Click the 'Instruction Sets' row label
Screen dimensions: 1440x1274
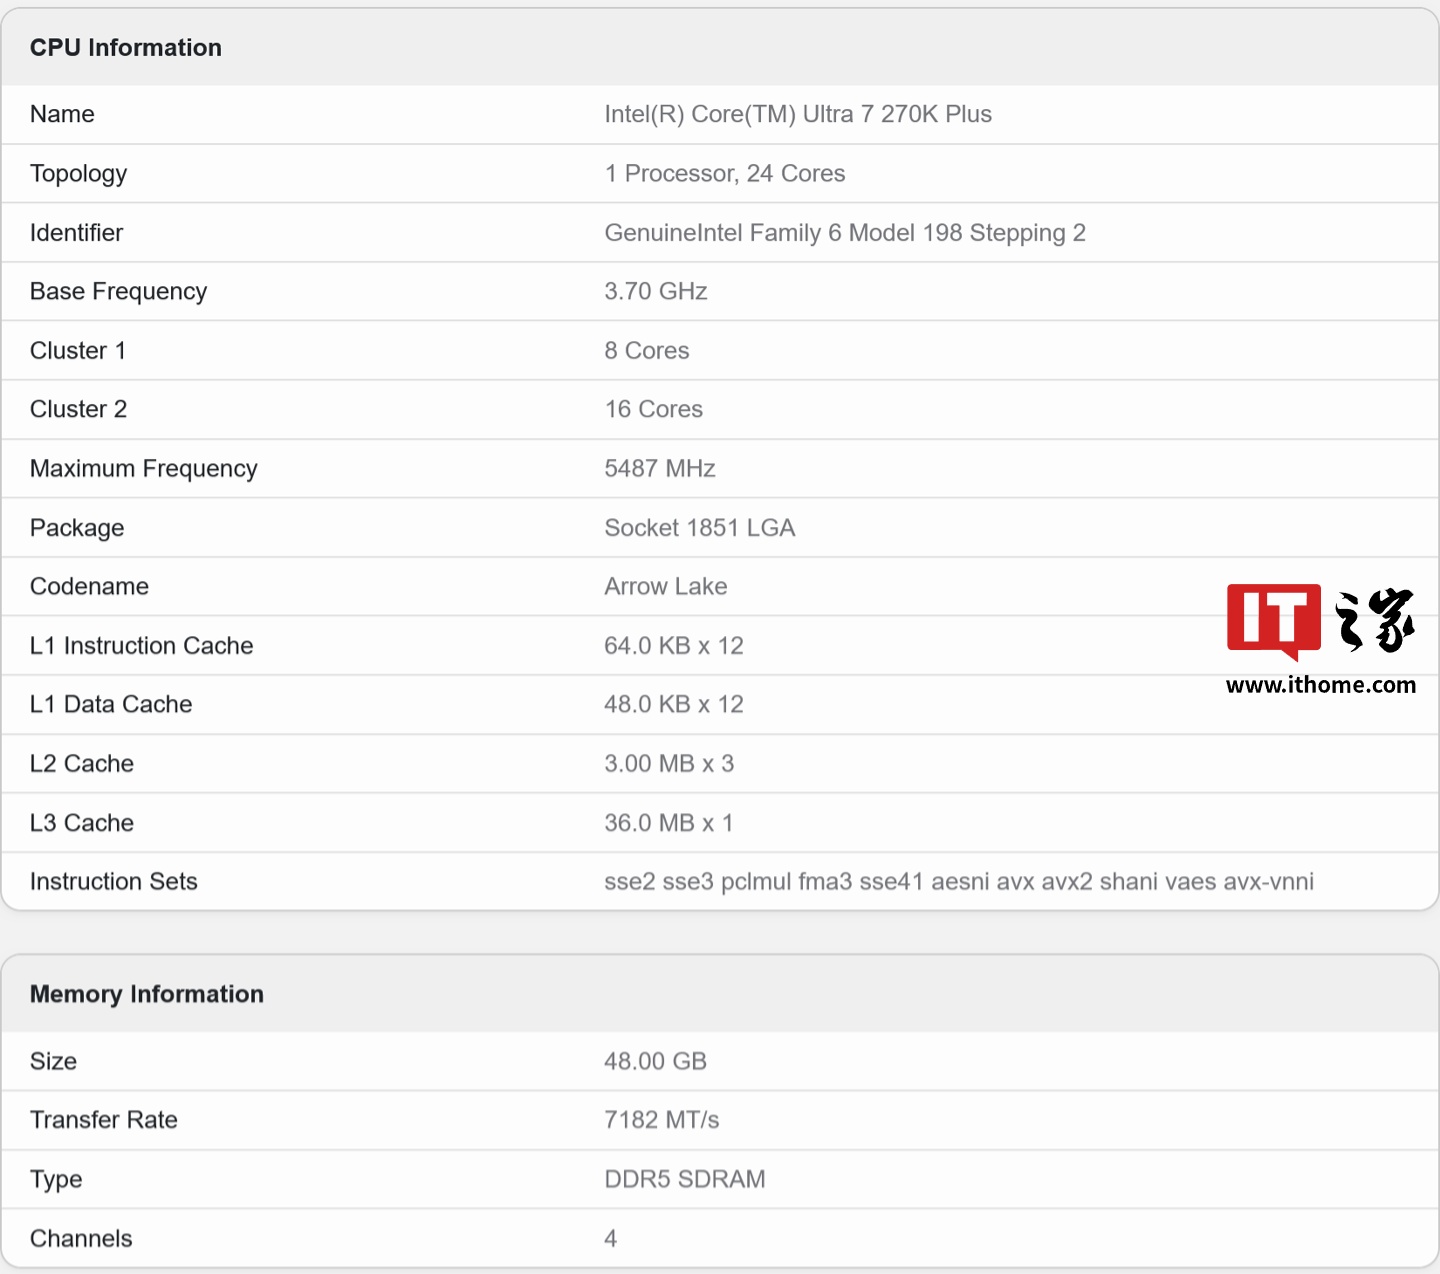[x=114, y=881]
